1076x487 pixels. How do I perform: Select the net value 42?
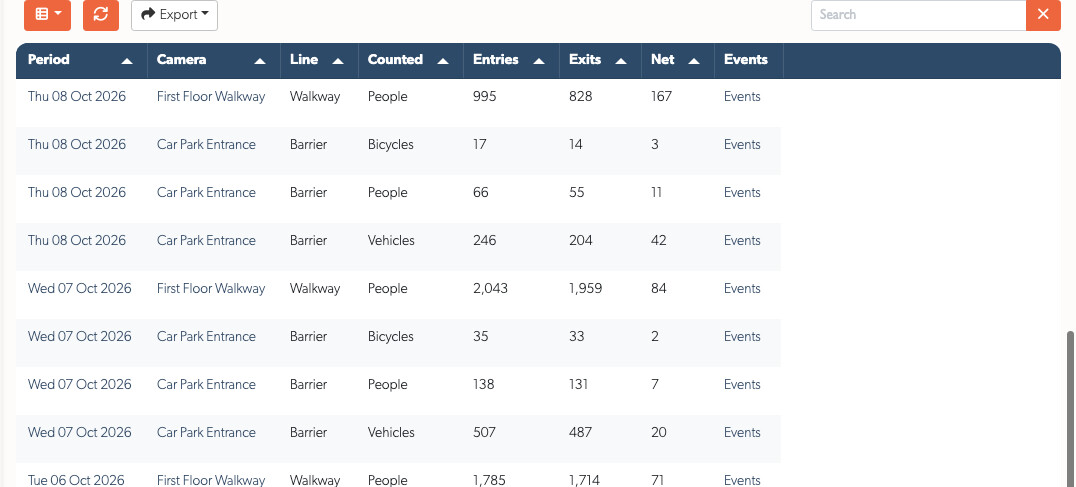(x=659, y=241)
